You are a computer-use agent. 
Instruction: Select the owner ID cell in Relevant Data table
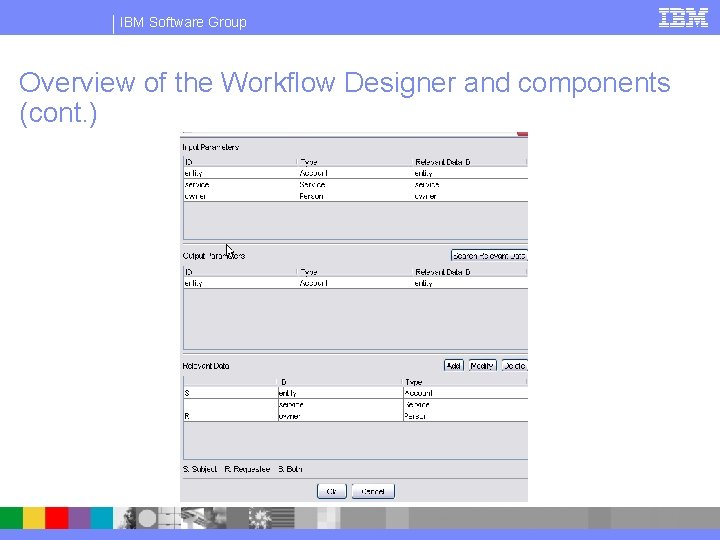pyautogui.click(x=340, y=416)
